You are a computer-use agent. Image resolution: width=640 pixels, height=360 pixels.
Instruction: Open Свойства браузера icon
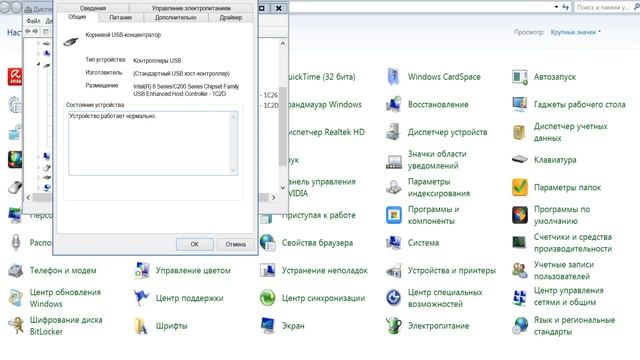coord(268,243)
